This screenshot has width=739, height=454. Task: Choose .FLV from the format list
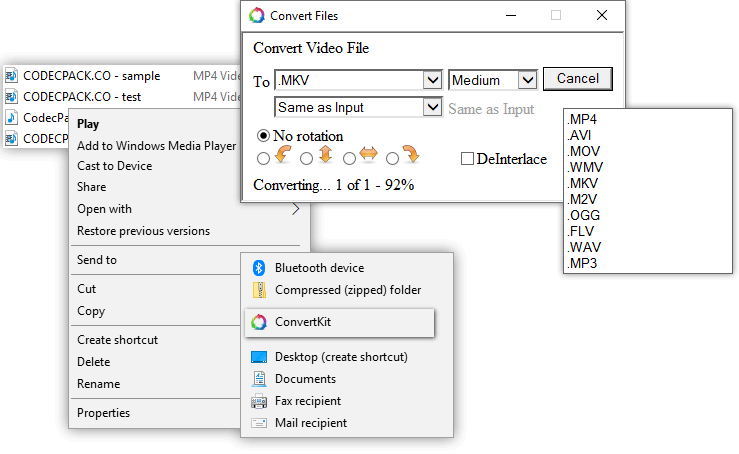(x=581, y=231)
